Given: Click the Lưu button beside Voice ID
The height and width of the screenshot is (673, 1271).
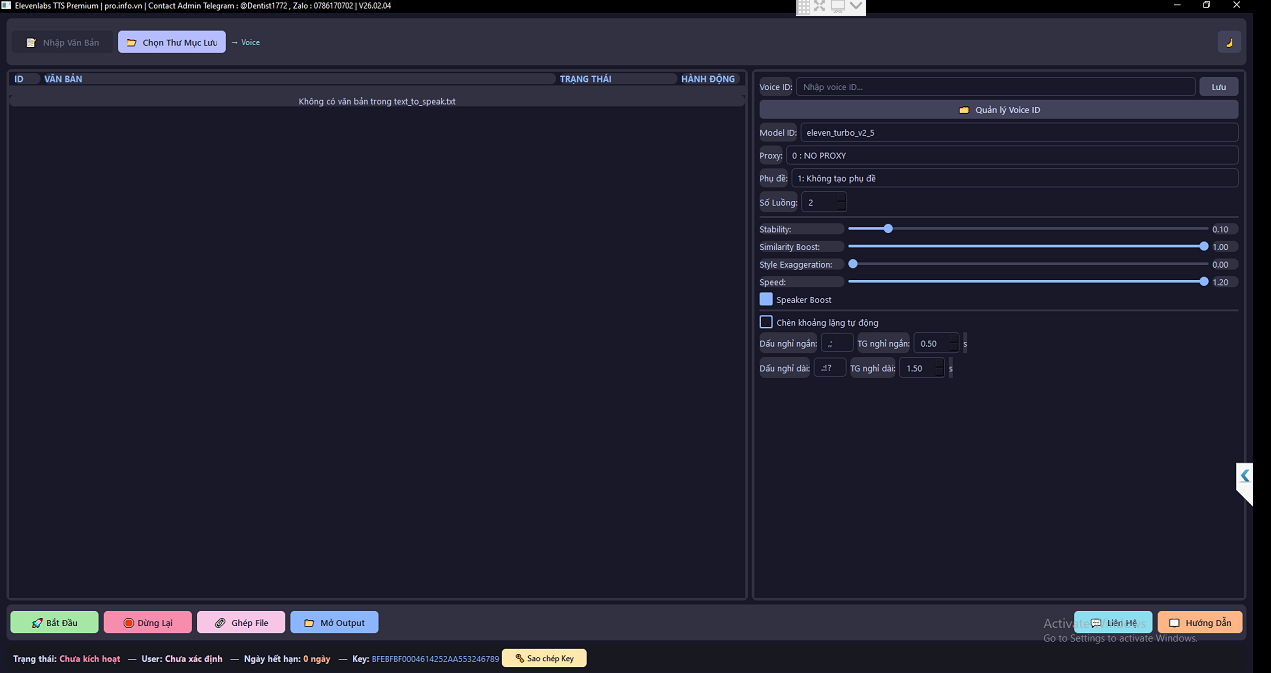Looking at the screenshot, I should (x=1218, y=87).
